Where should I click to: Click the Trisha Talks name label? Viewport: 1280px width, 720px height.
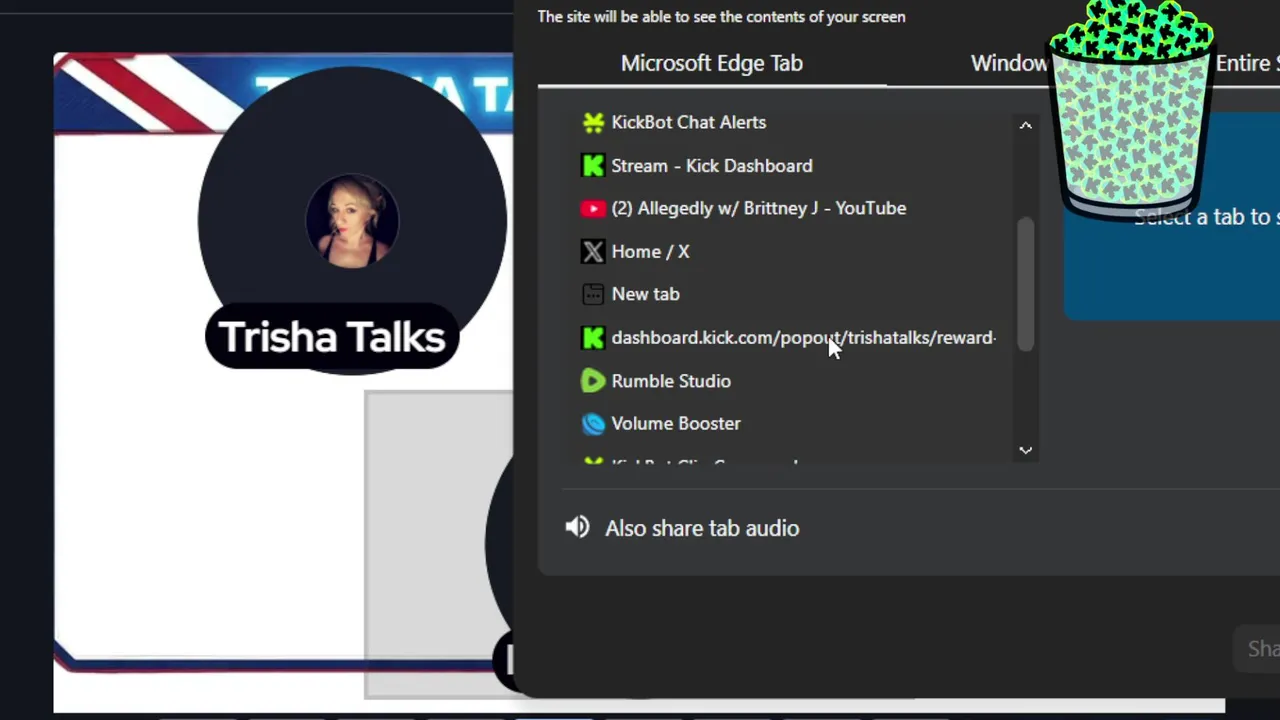(x=332, y=337)
